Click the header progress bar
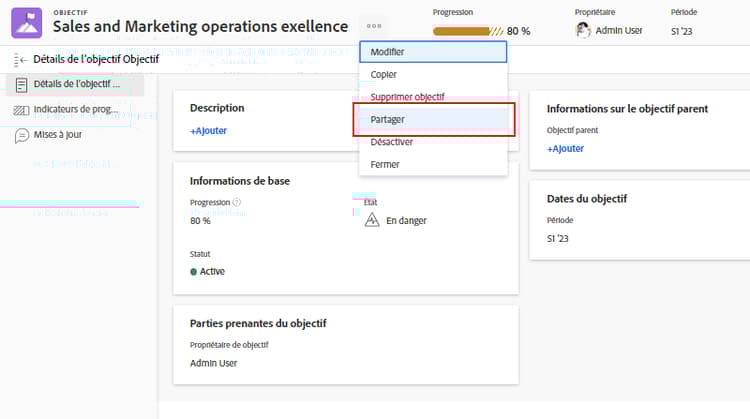Screen dimensions: 750x419 (467, 31)
